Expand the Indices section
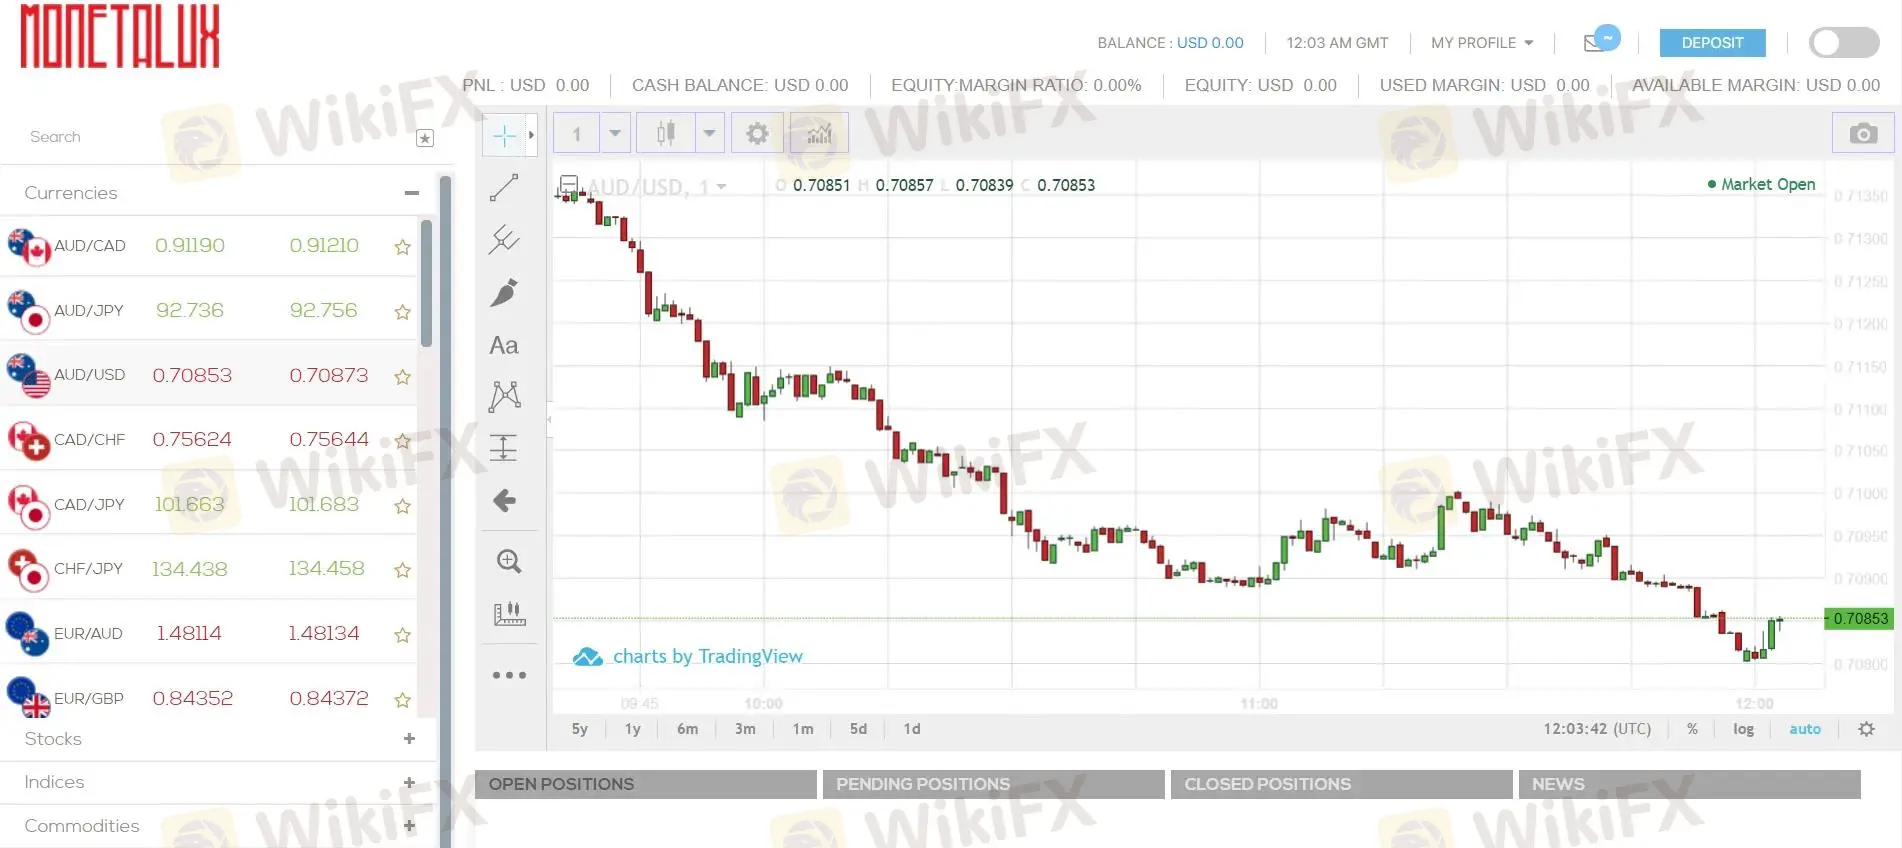 point(409,783)
